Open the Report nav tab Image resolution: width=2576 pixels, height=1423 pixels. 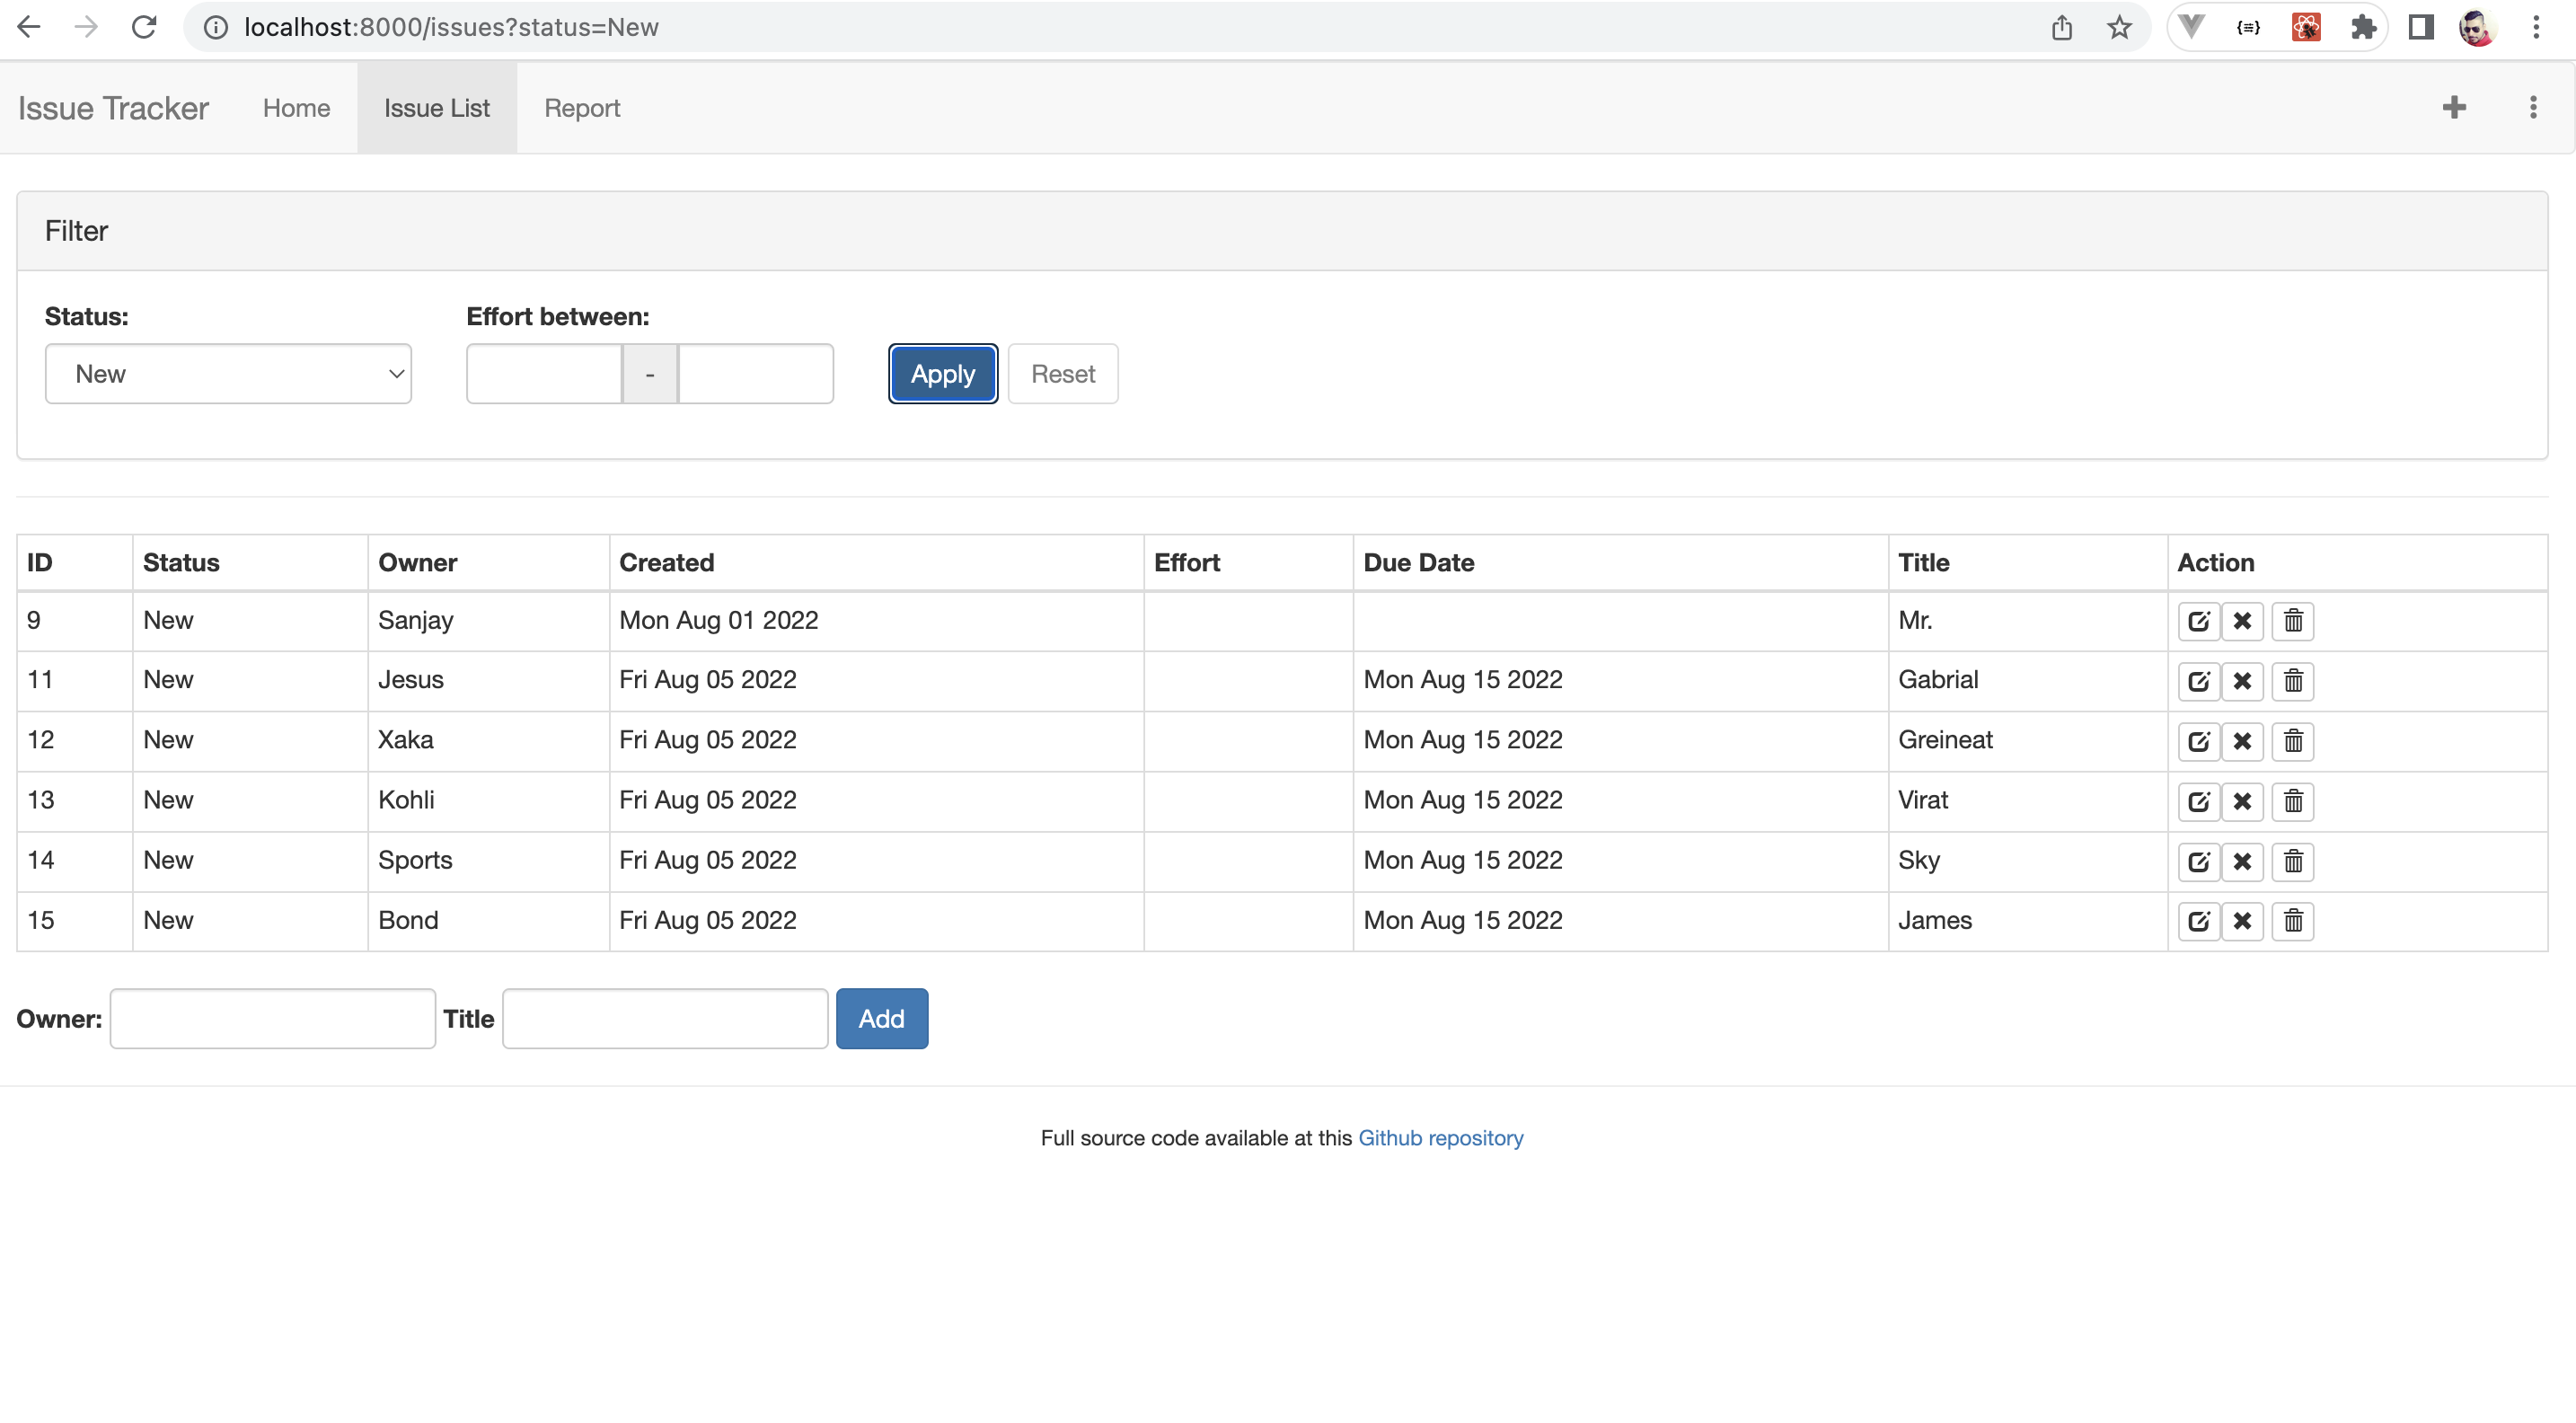click(582, 108)
